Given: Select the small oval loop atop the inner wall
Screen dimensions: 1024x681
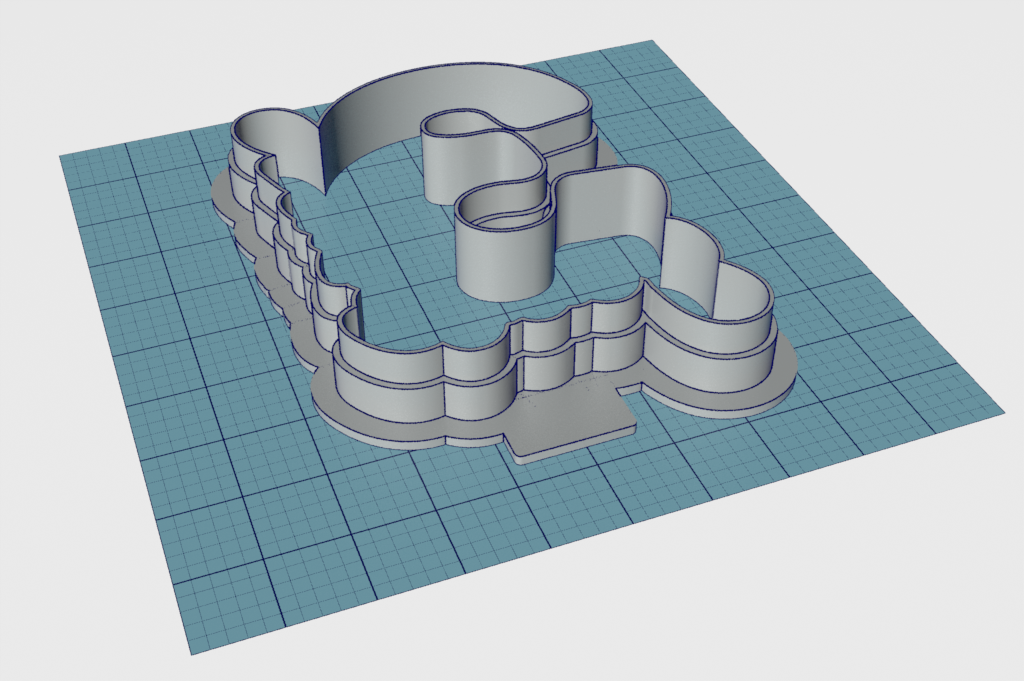Looking at the screenshot, I should [x=456, y=125].
